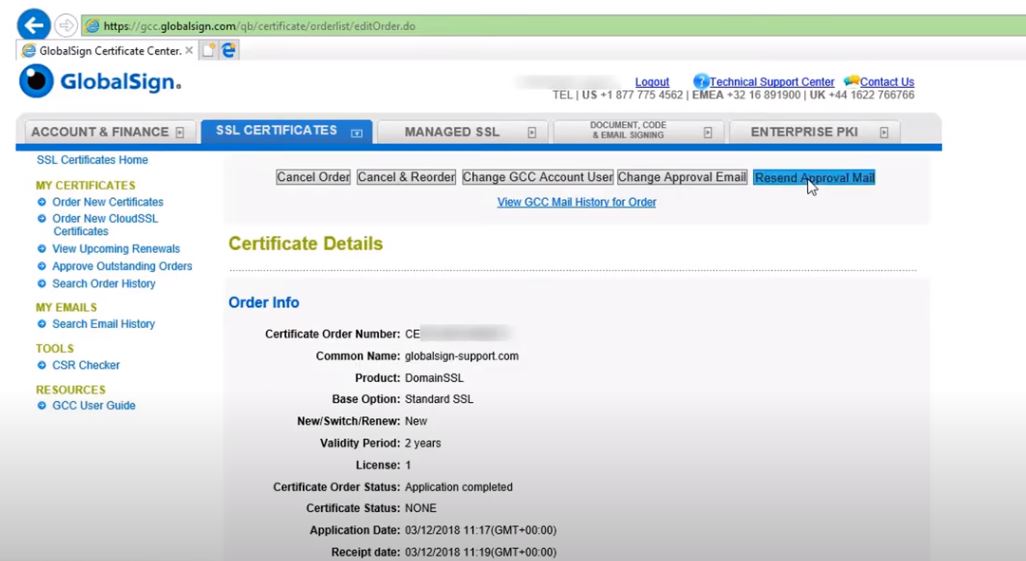Click the browser back arrow button

(x=33, y=26)
